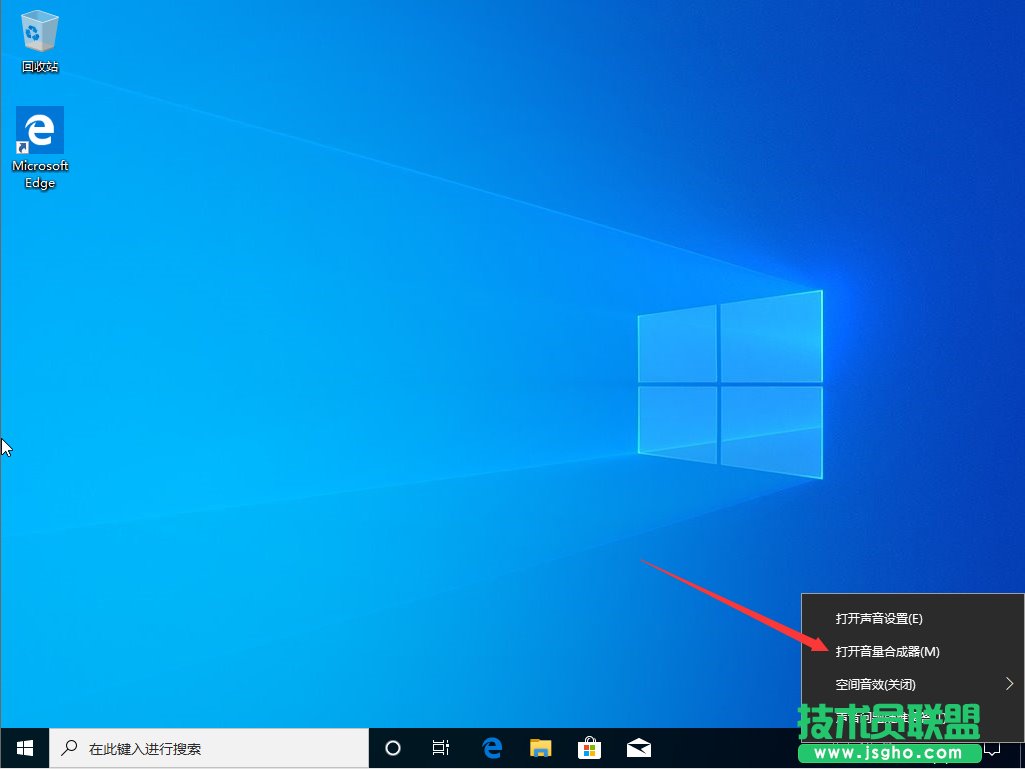Open File Explorer from the taskbar
Image resolution: width=1025 pixels, height=769 pixels.
point(540,747)
